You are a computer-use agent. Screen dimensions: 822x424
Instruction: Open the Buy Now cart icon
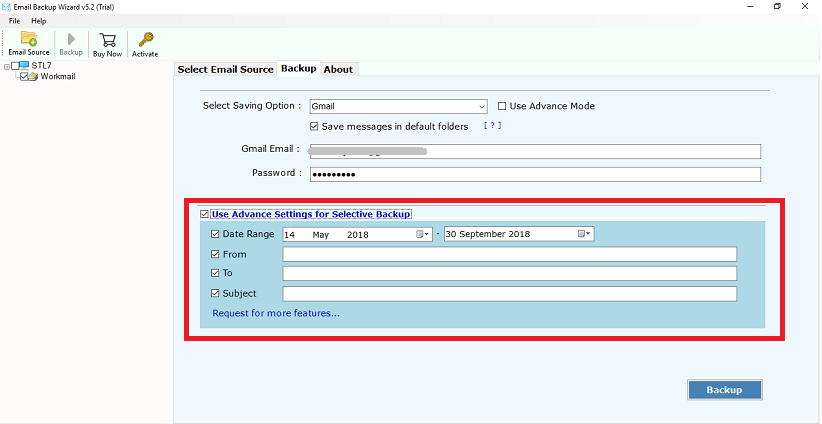point(107,40)
